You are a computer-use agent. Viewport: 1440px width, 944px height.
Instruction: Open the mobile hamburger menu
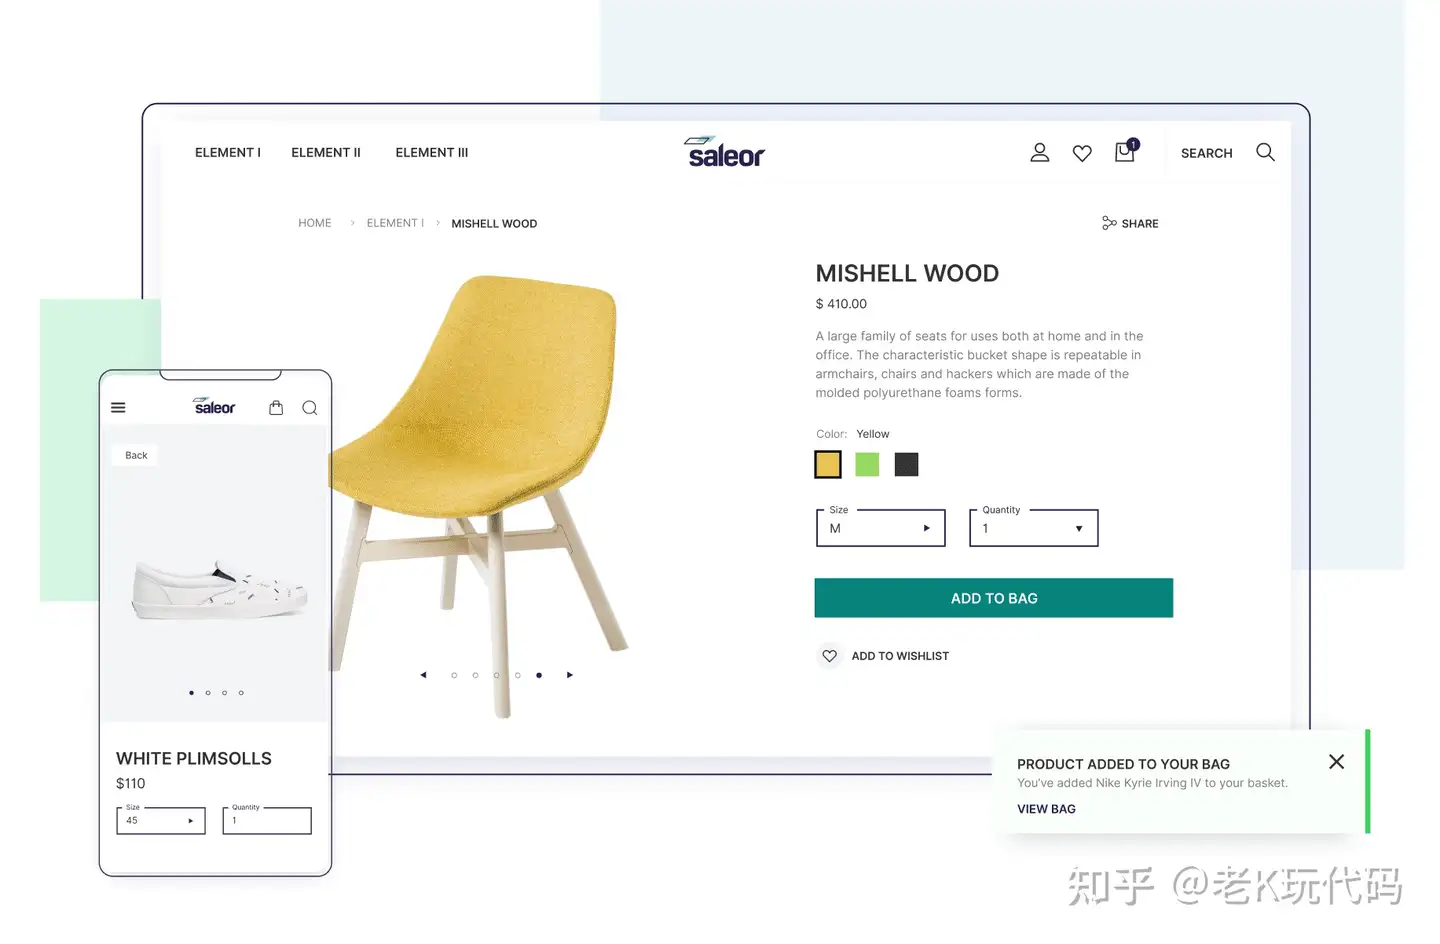[118, 408]
